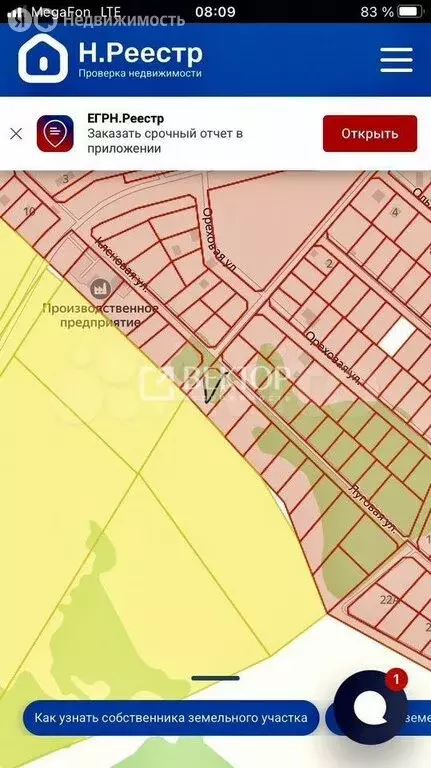Select plot number 4 on map

click(395, 212)
